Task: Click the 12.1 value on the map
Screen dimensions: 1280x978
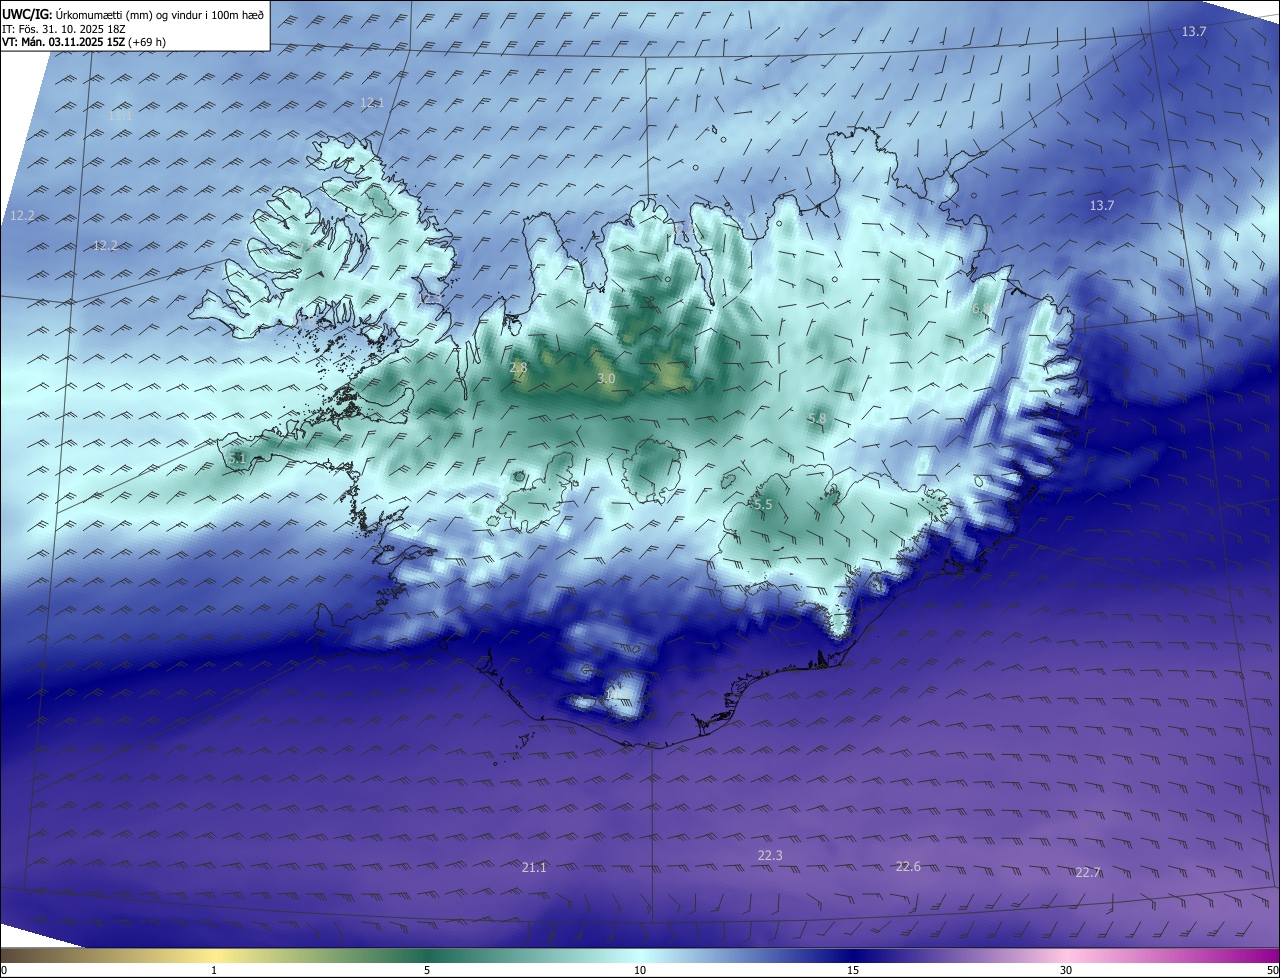Action: click(372, 102)
